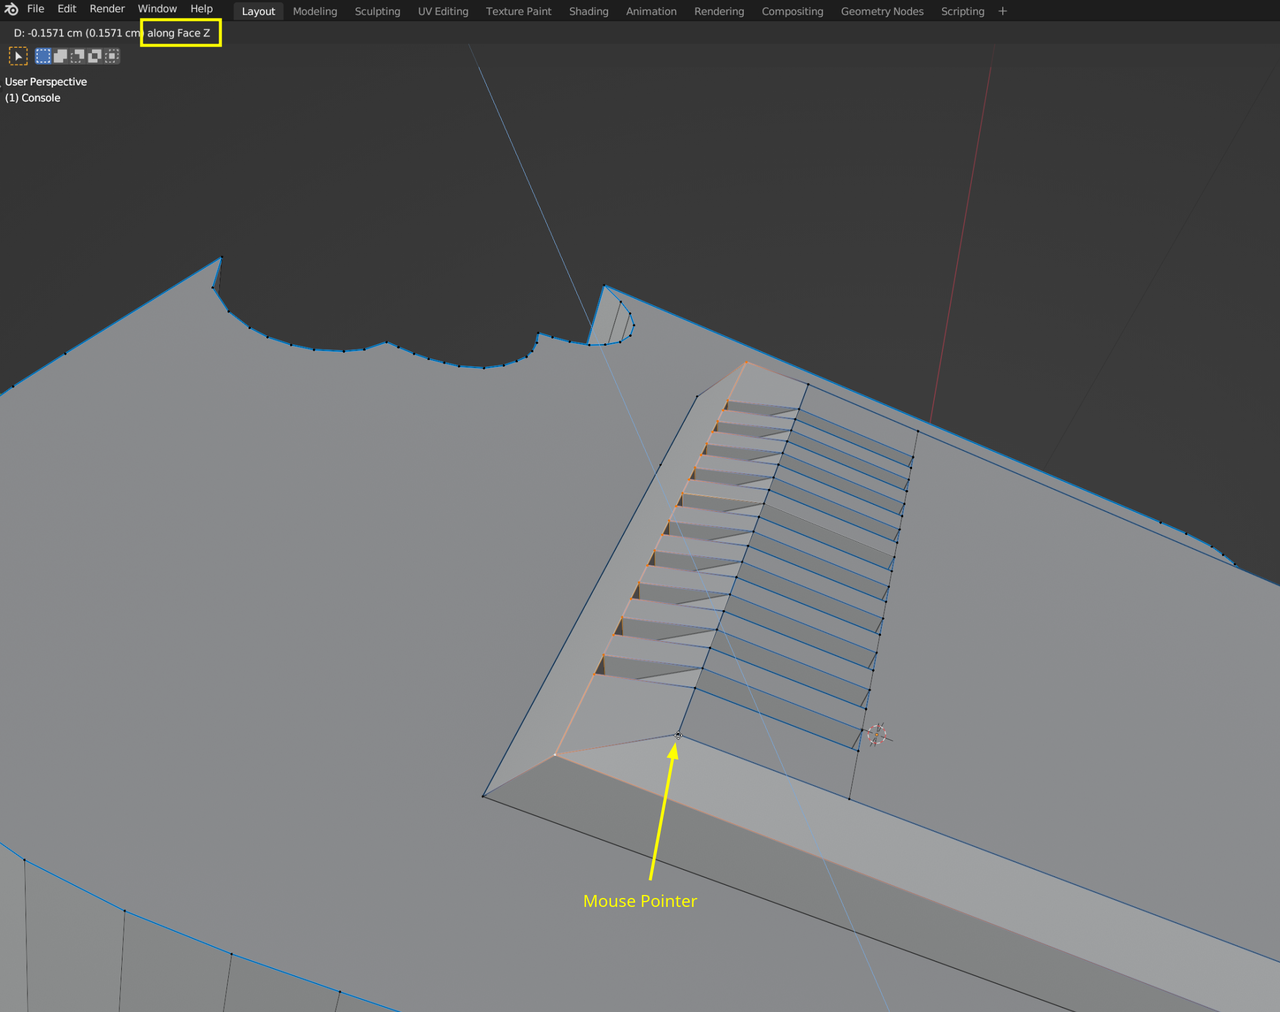Open the UV Editing workspace tab
This screenshot has width=1280, height=1012.
[x=442, y=11]
